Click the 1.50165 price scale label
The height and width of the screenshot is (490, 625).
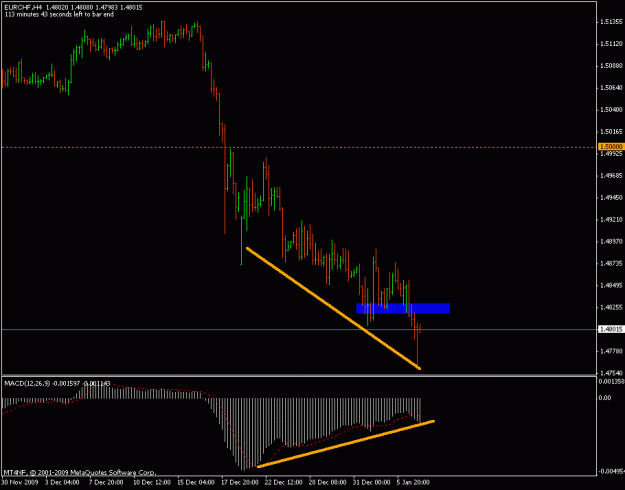pyautogui.click(x=610, y=132)
